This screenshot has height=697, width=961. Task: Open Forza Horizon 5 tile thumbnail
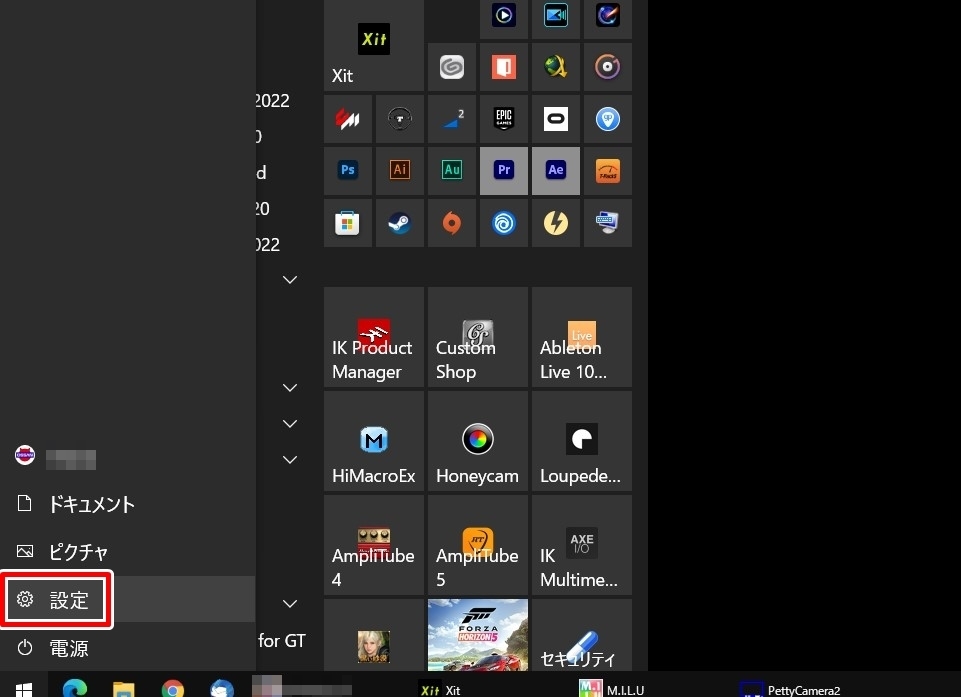point(478,635)
